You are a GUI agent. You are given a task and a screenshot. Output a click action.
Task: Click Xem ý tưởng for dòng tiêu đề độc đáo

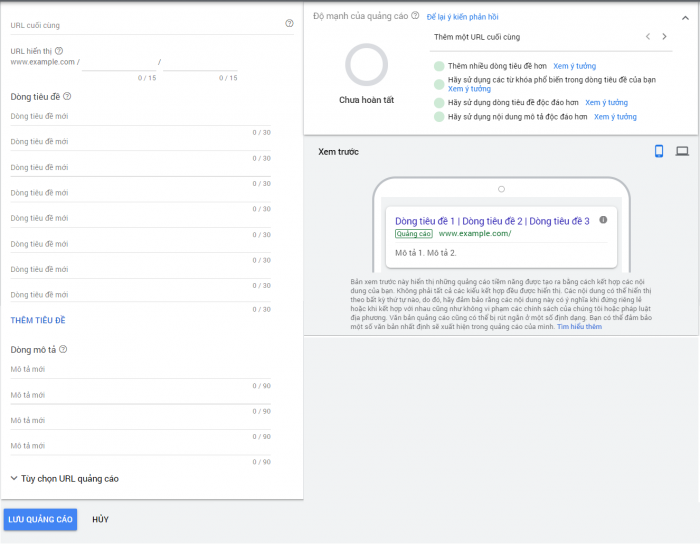pos(606,103)
